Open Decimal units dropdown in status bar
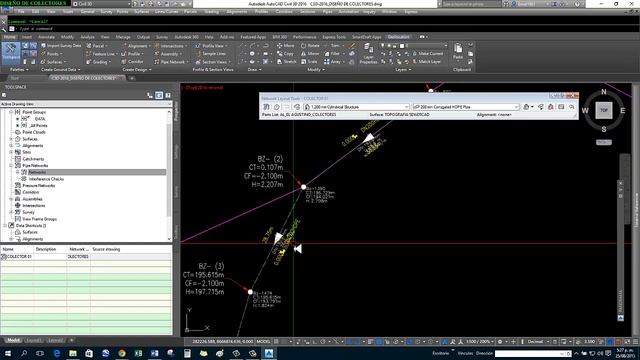640x360 pixels. click(x=537, y=341)
